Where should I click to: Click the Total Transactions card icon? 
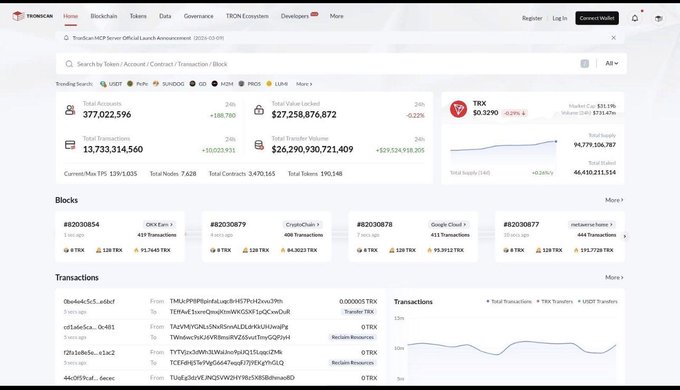[x=70, y=144]
